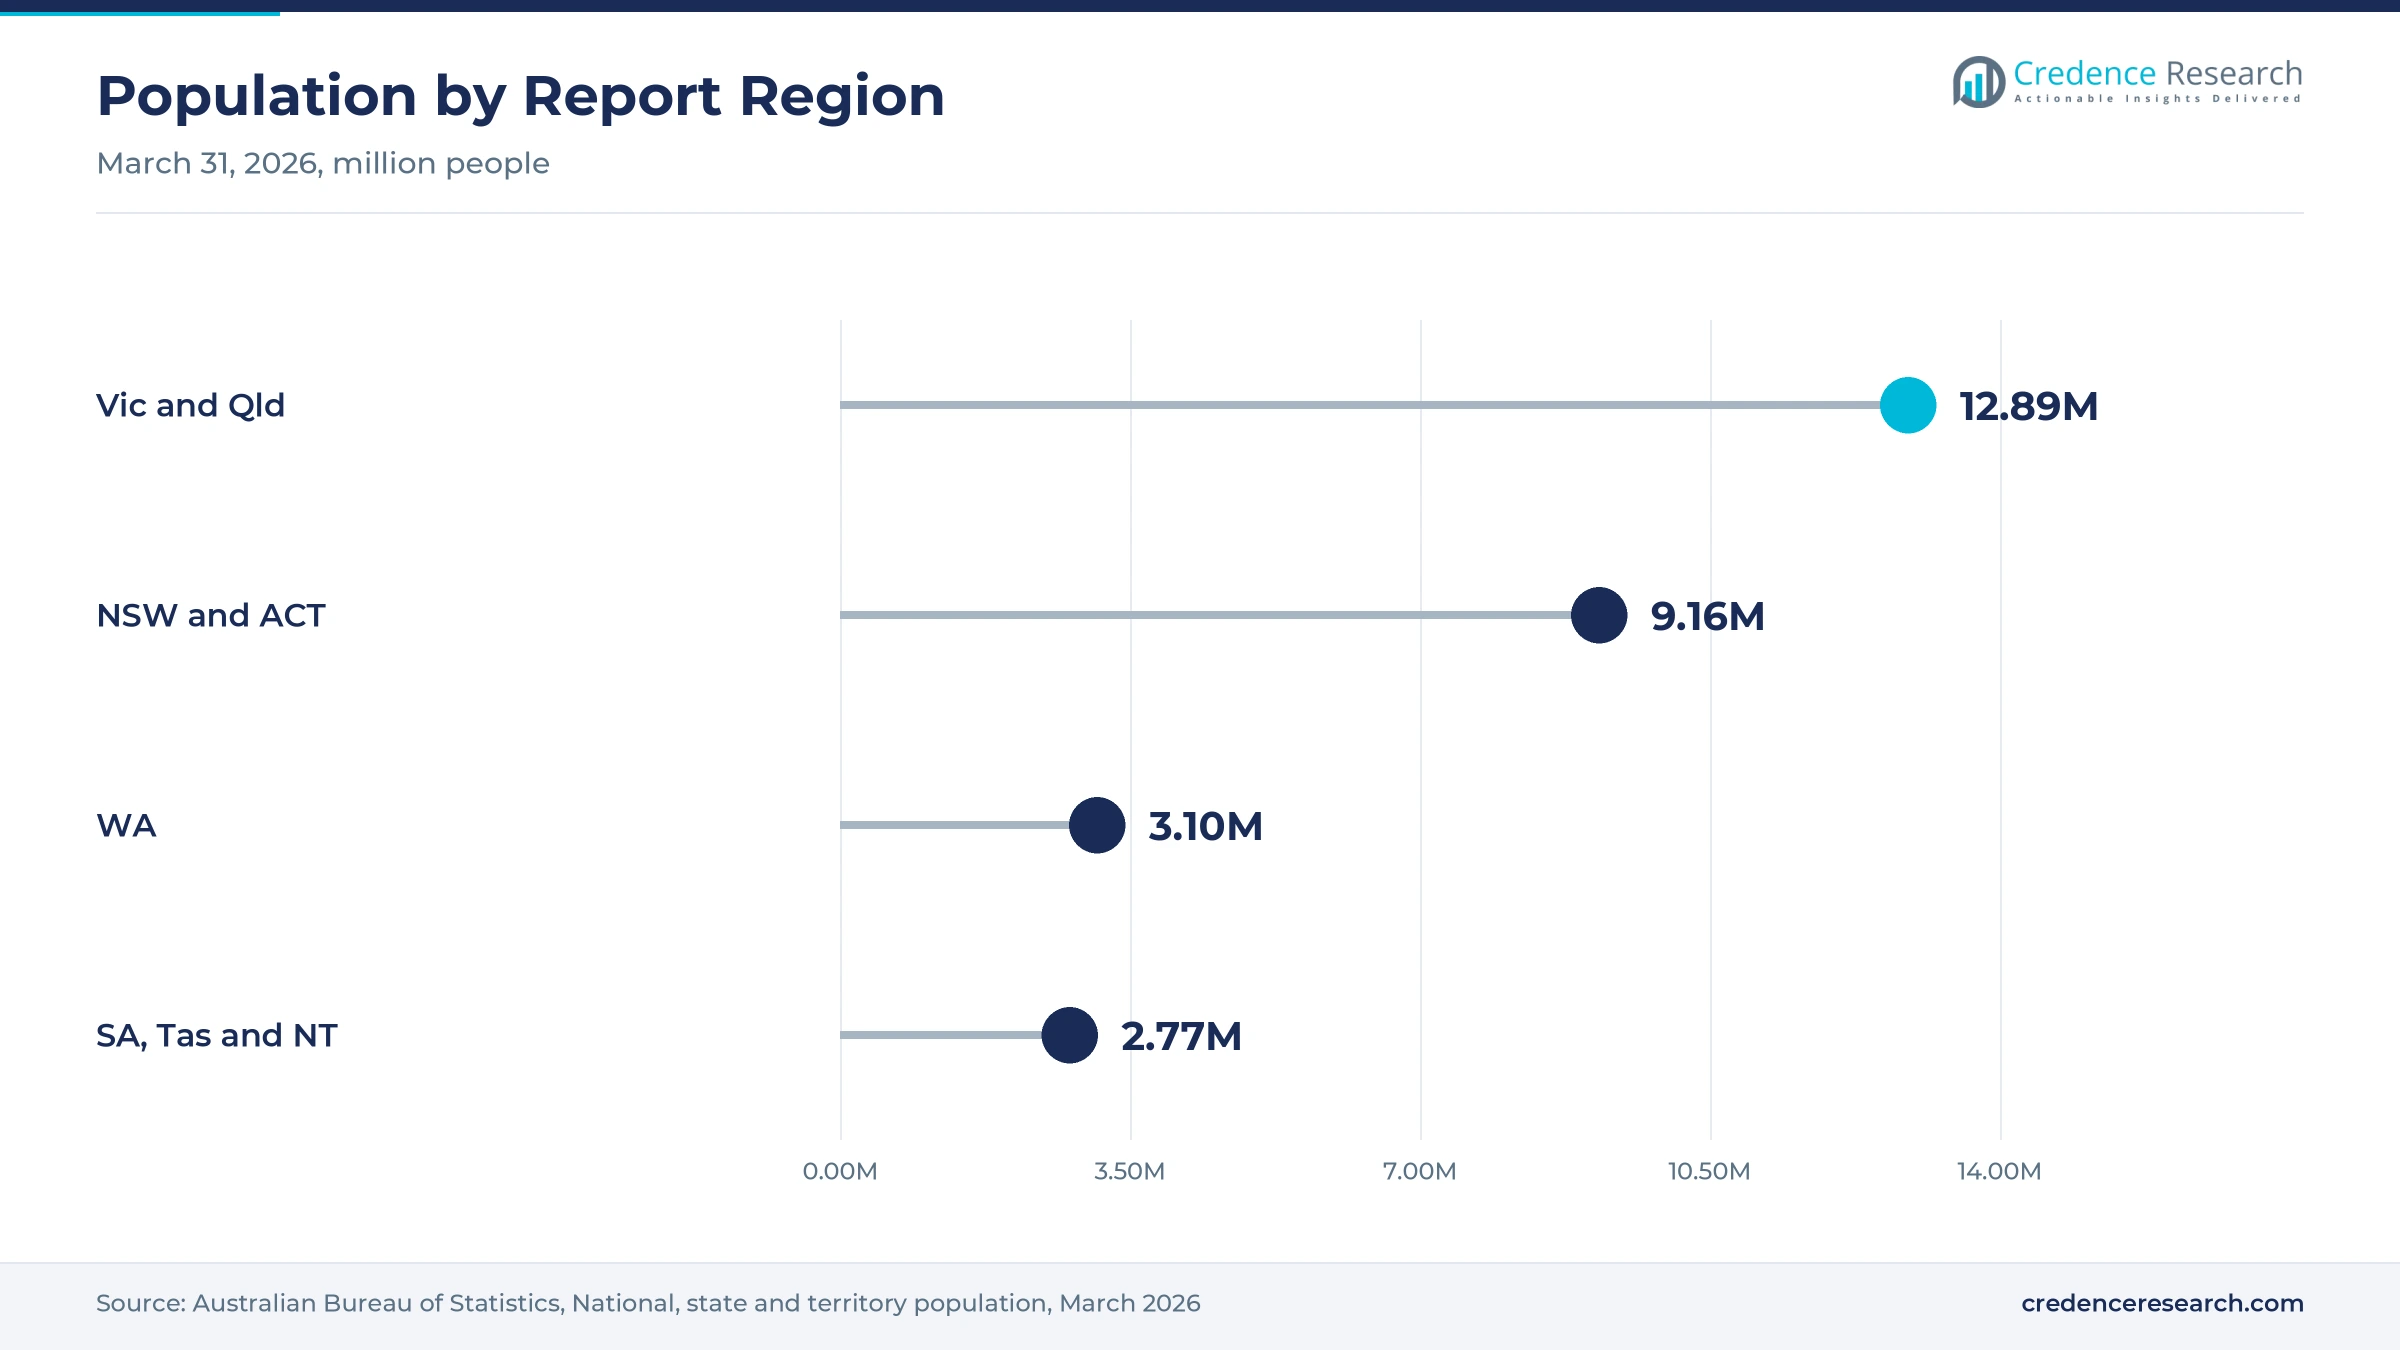Click the SA, Tas and NT dot
The image size is (2400, 1350).
point(1070,1035)
